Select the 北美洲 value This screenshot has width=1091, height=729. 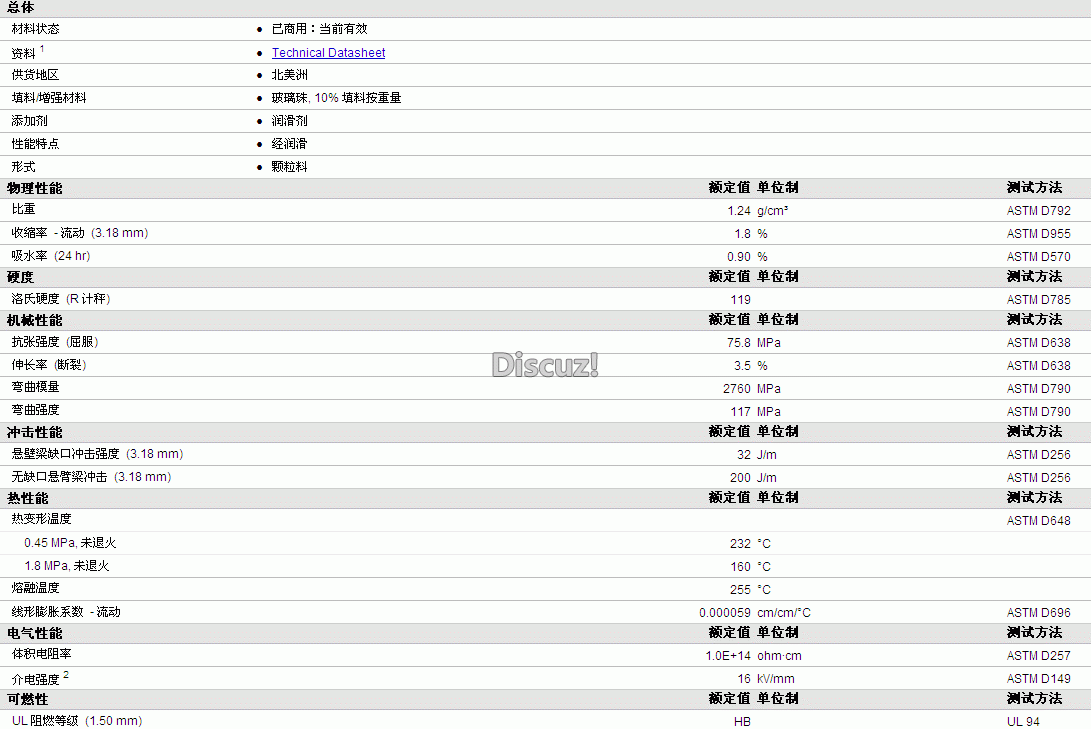(289, 75)
